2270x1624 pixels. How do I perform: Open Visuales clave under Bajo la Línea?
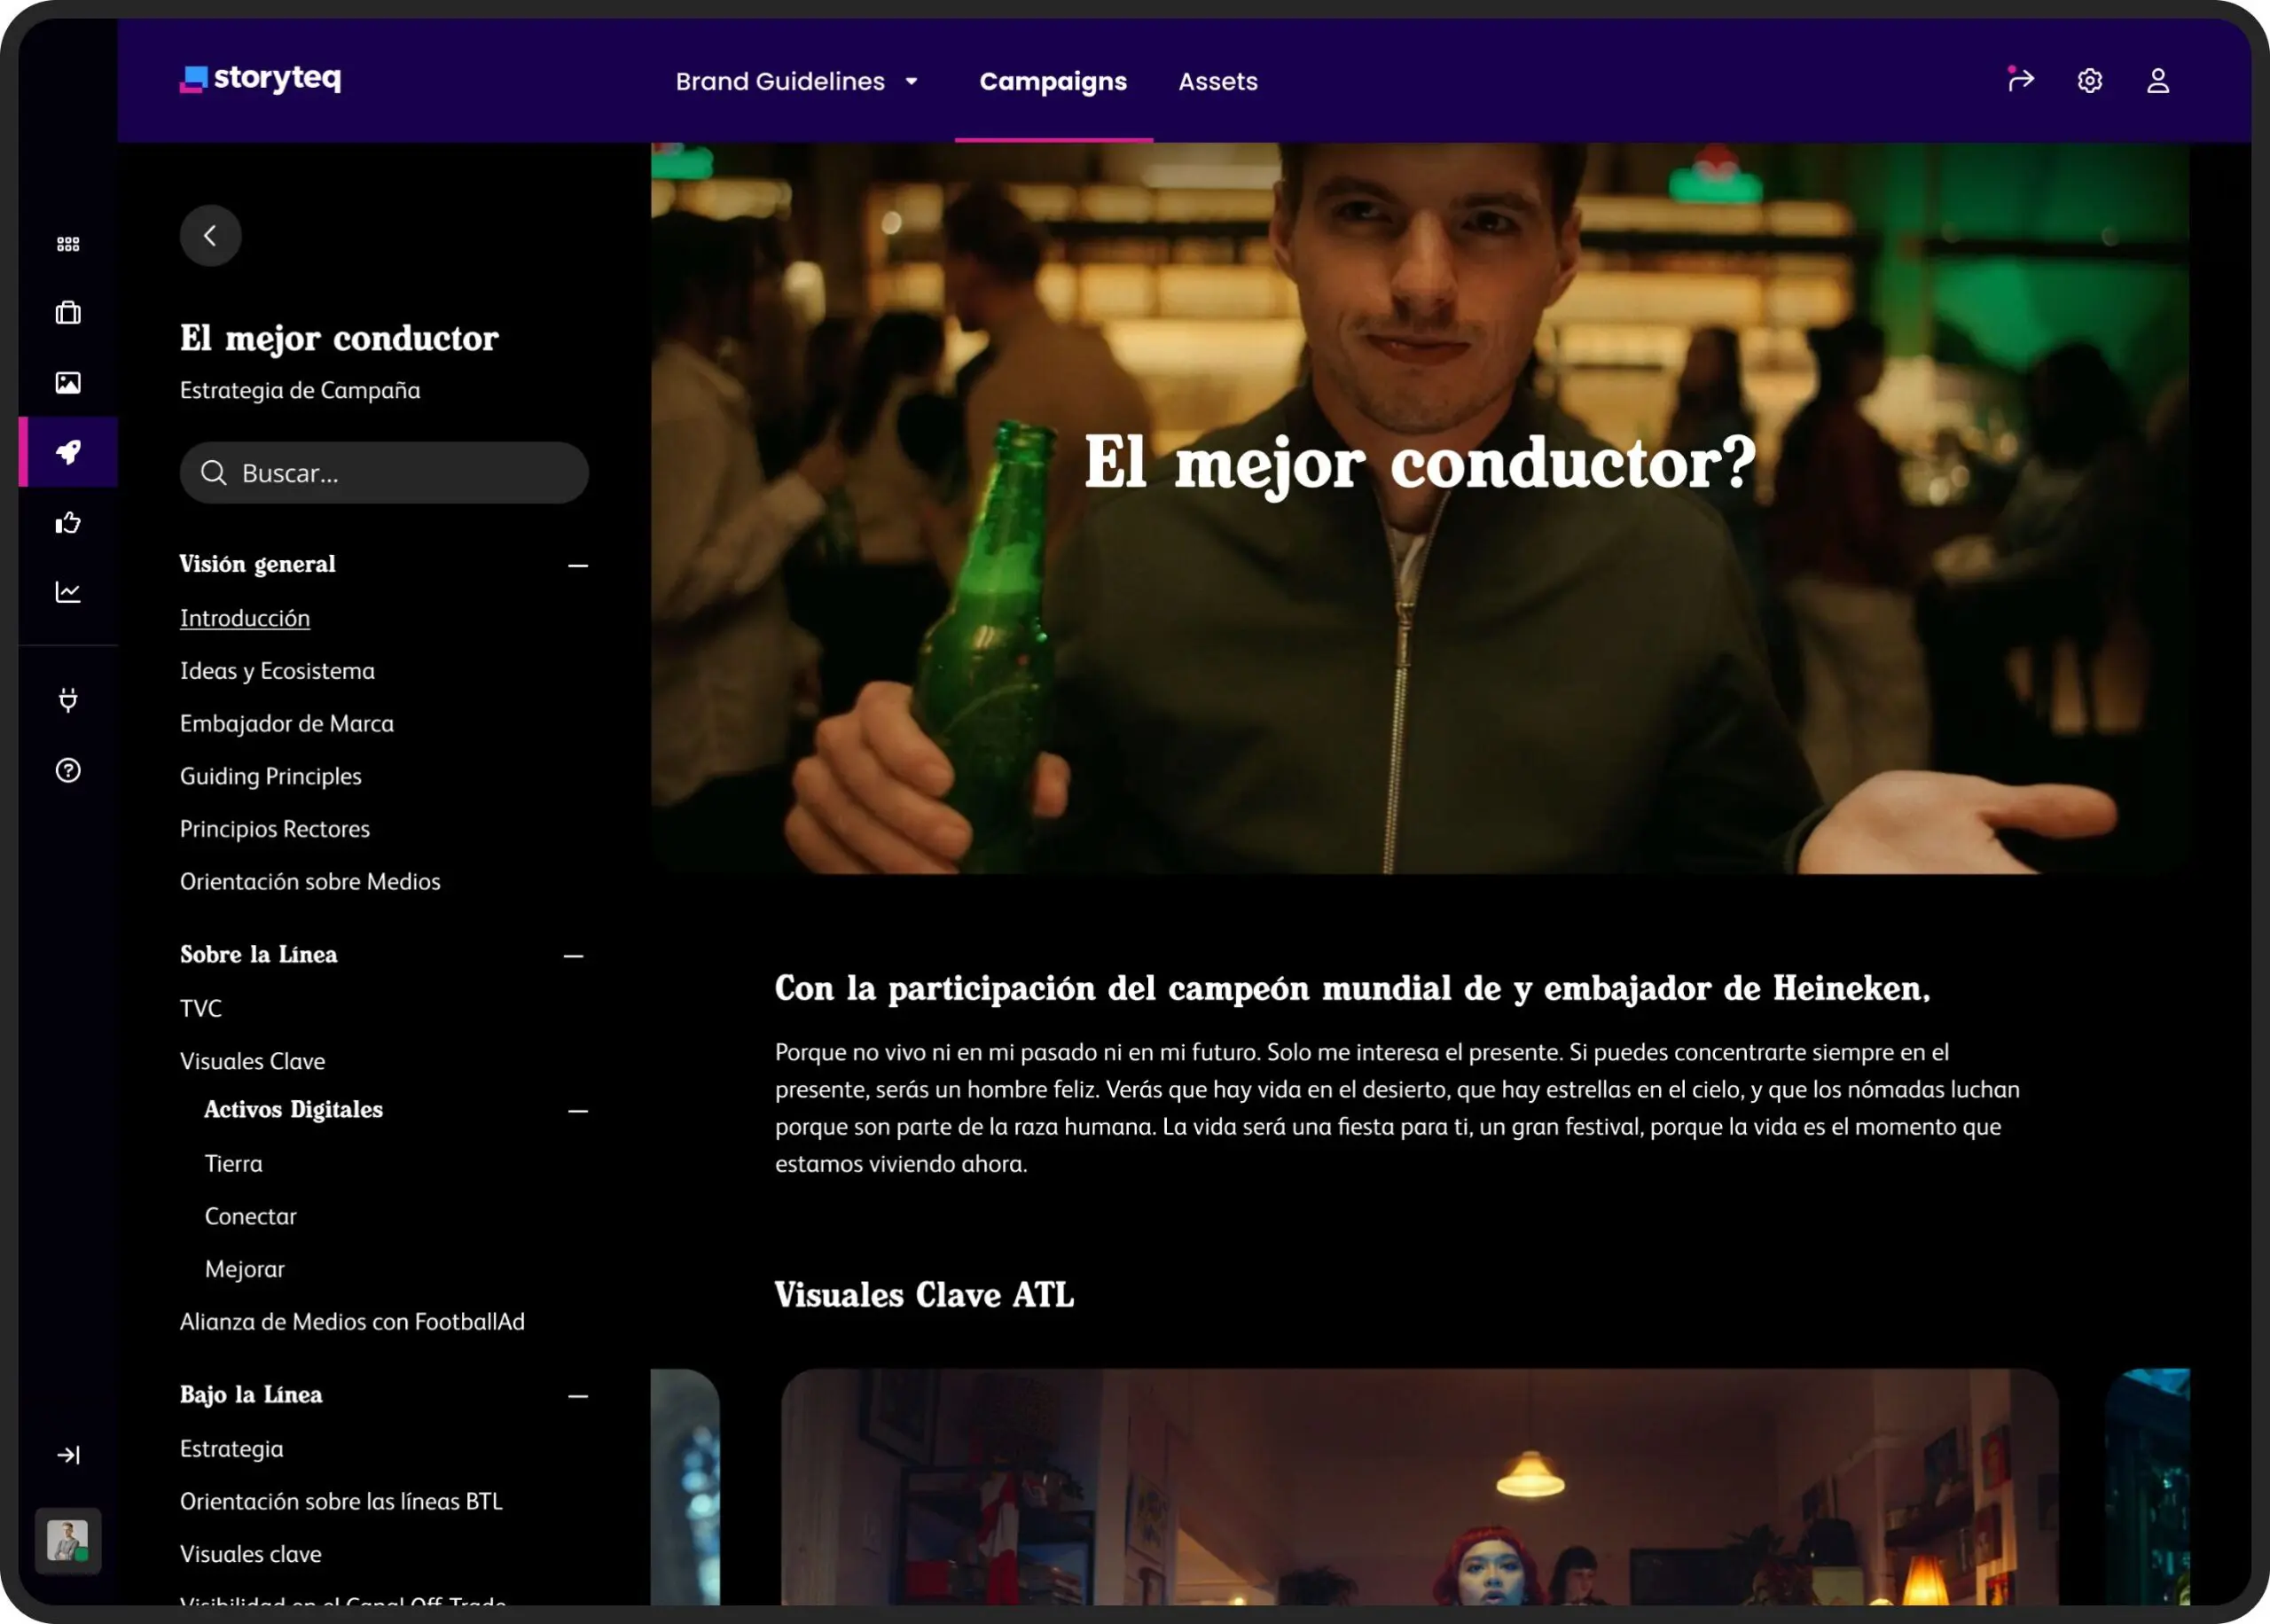click(x=251, y=1554)
